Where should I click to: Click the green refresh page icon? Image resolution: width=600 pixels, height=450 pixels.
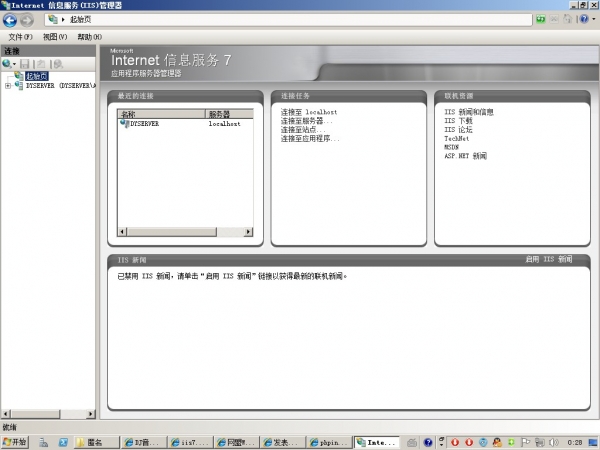click(x=540, y=19)
